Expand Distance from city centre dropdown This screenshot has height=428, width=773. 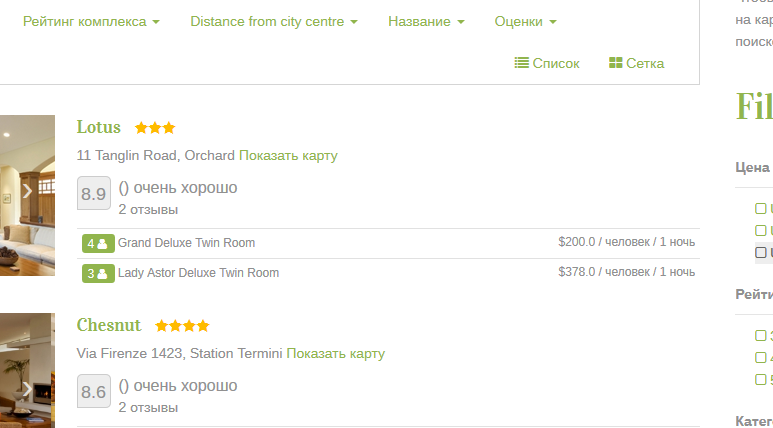click(273, 21)
